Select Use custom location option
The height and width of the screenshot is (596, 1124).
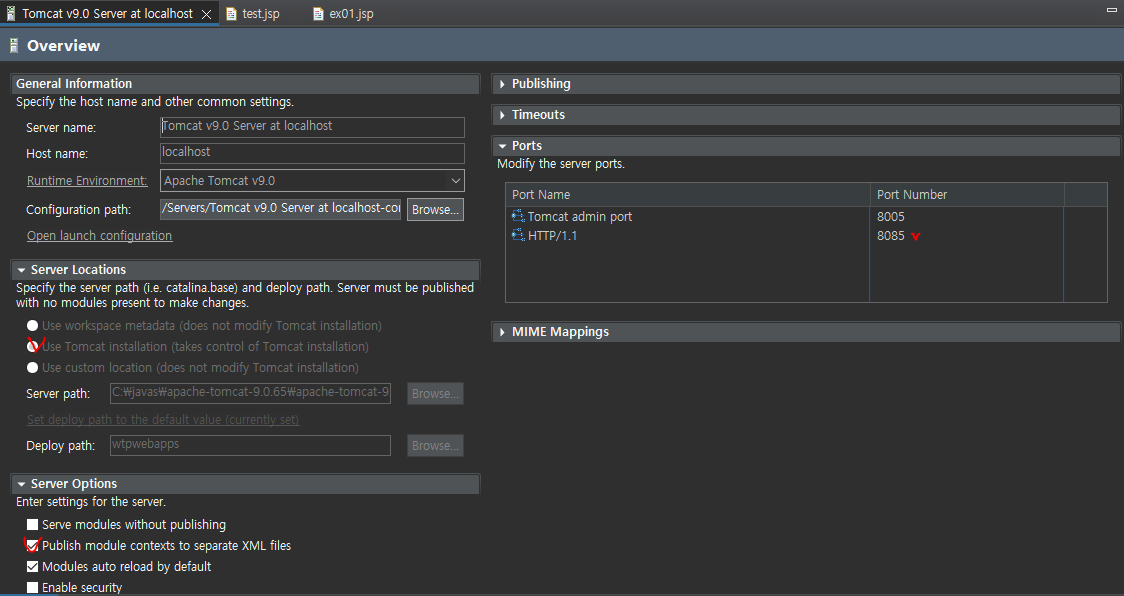32,367
